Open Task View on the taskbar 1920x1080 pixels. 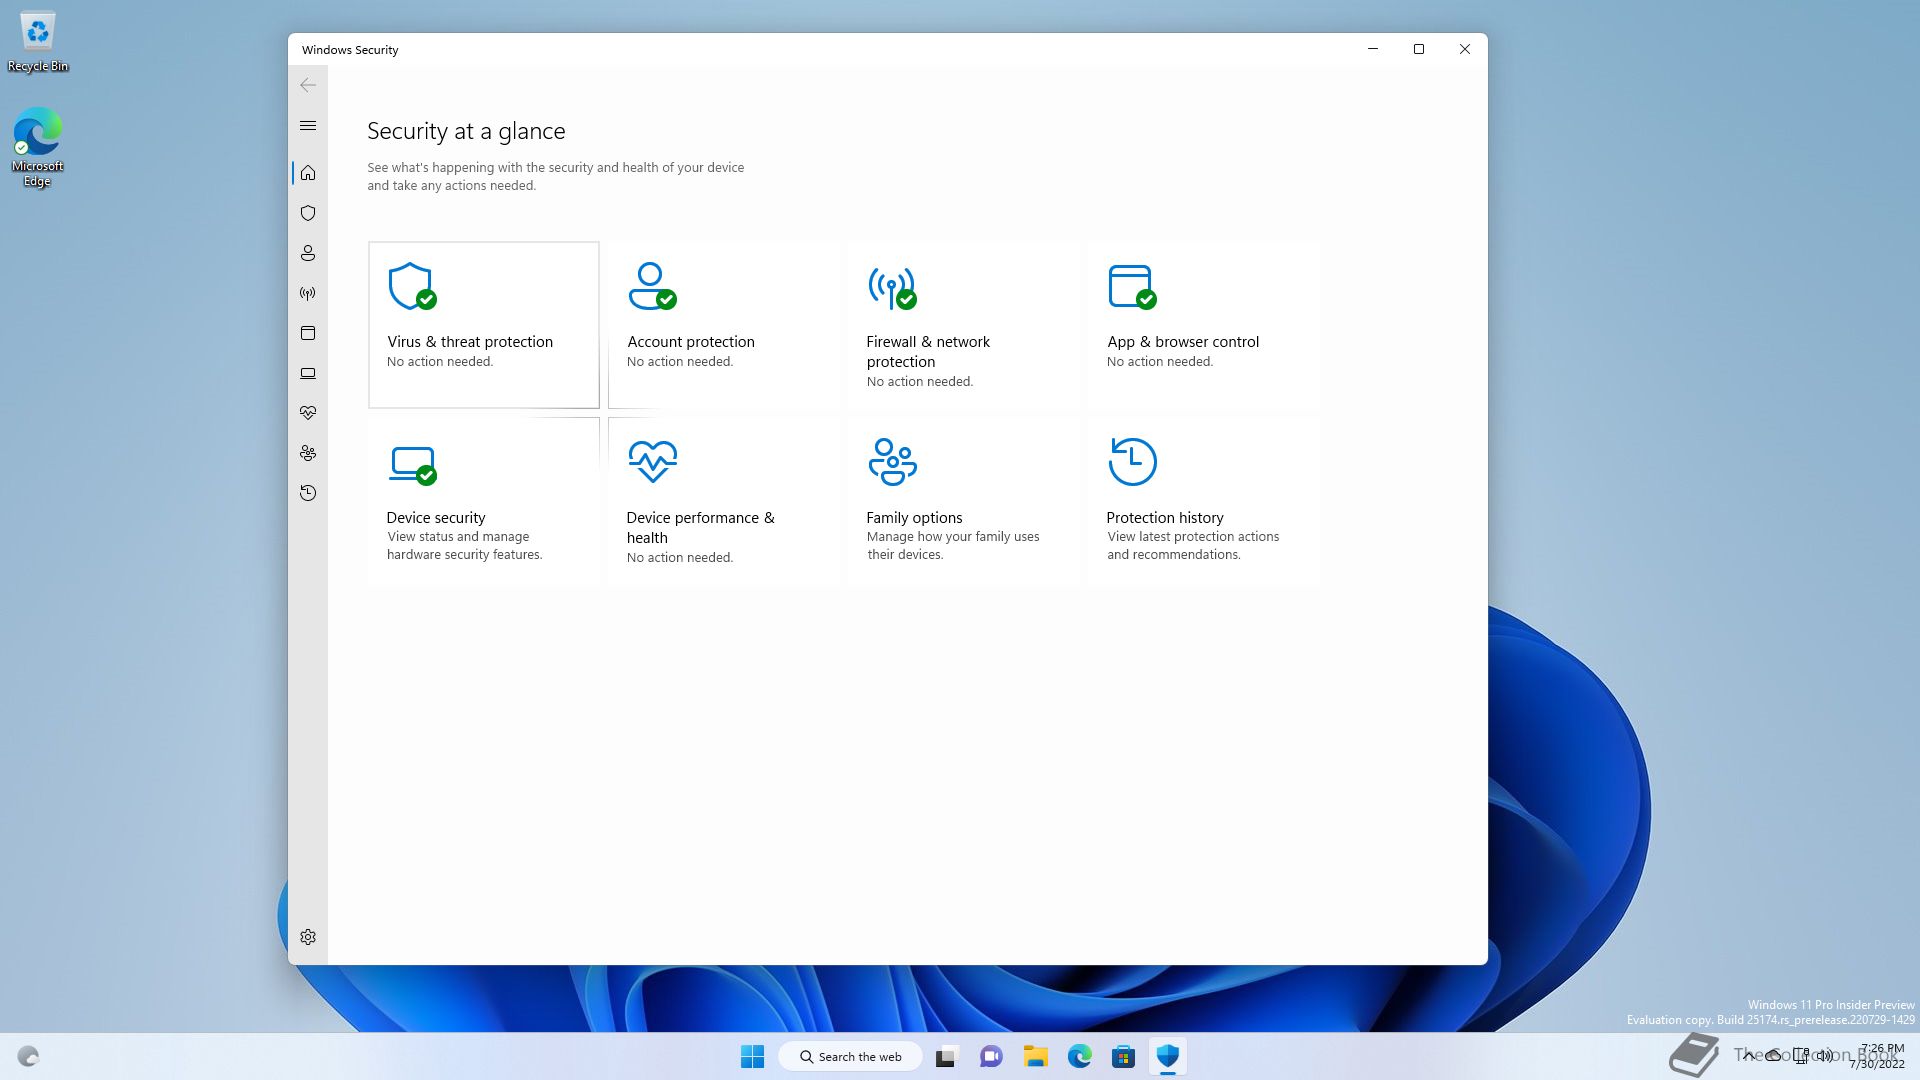946,1056
